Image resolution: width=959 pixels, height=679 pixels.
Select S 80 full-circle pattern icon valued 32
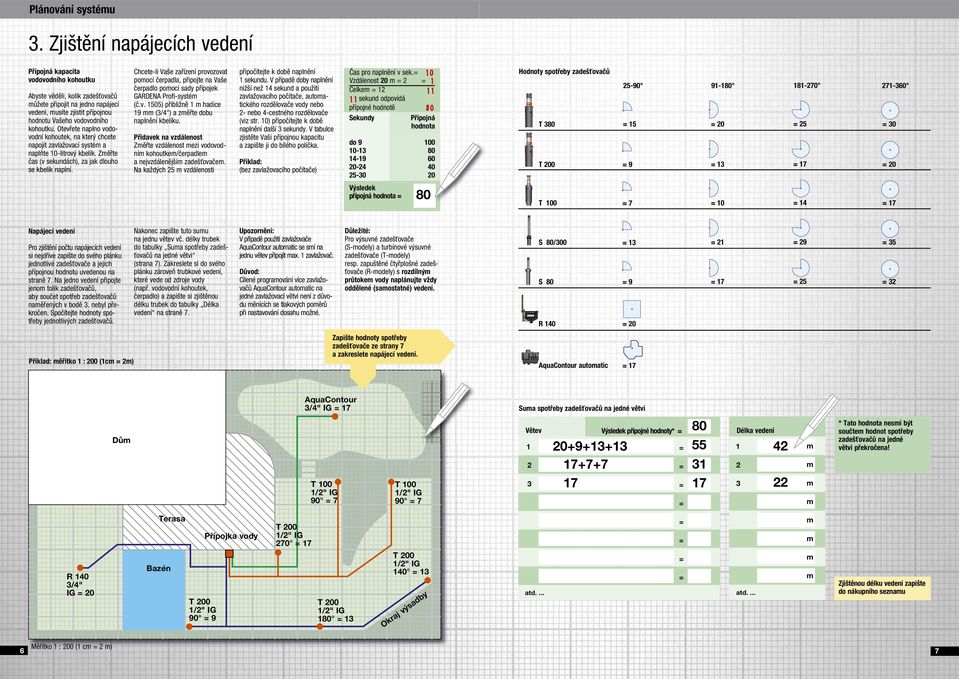point(890,269)
